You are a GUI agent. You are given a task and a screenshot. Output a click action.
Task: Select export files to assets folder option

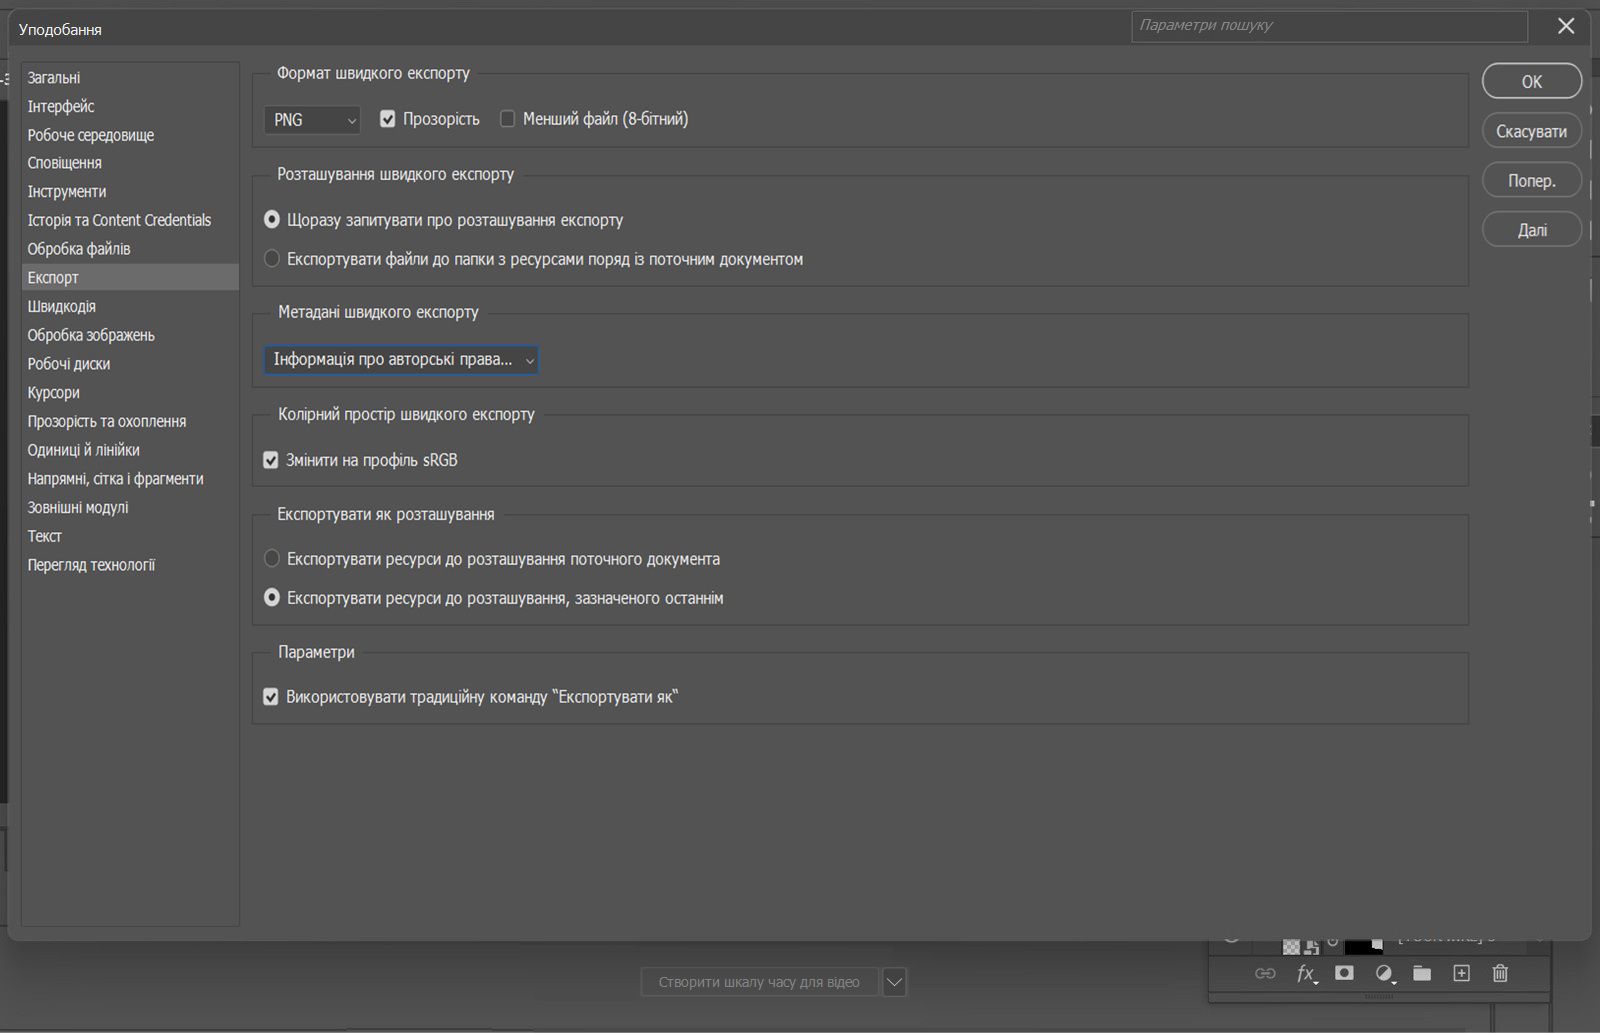click(272, 259)
